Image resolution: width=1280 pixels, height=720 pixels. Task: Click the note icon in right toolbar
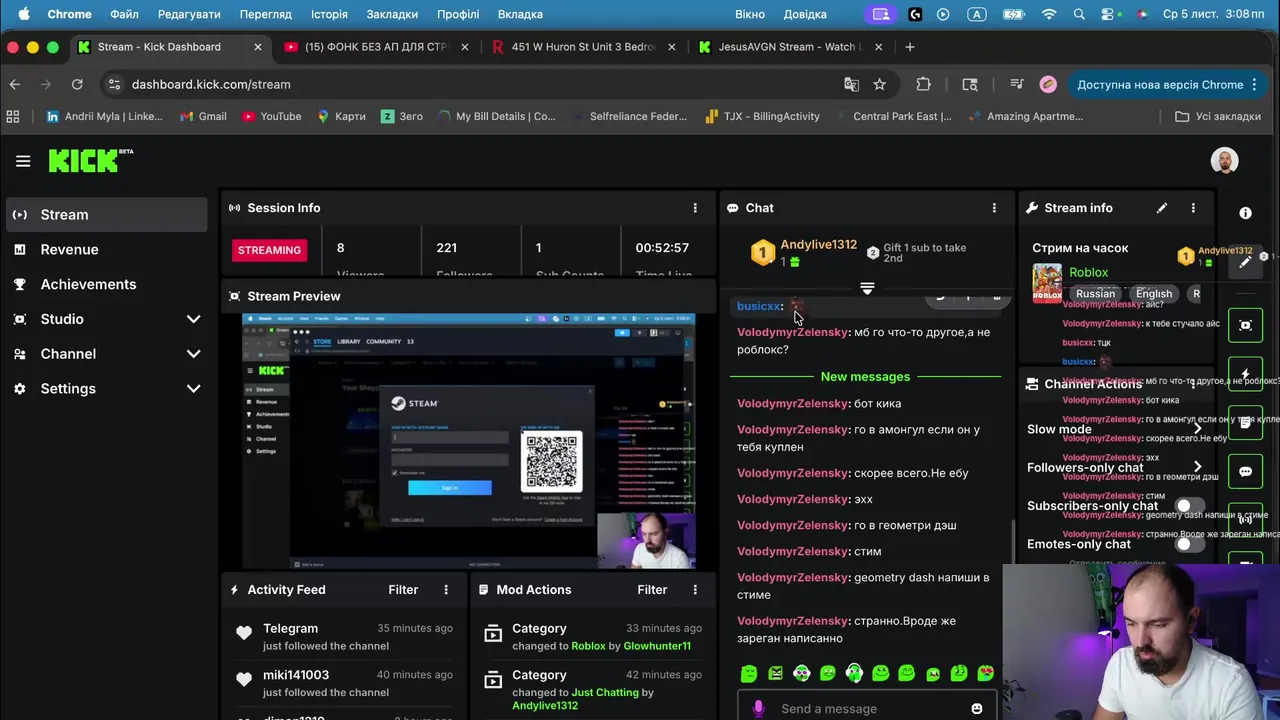coord(1245,422)
